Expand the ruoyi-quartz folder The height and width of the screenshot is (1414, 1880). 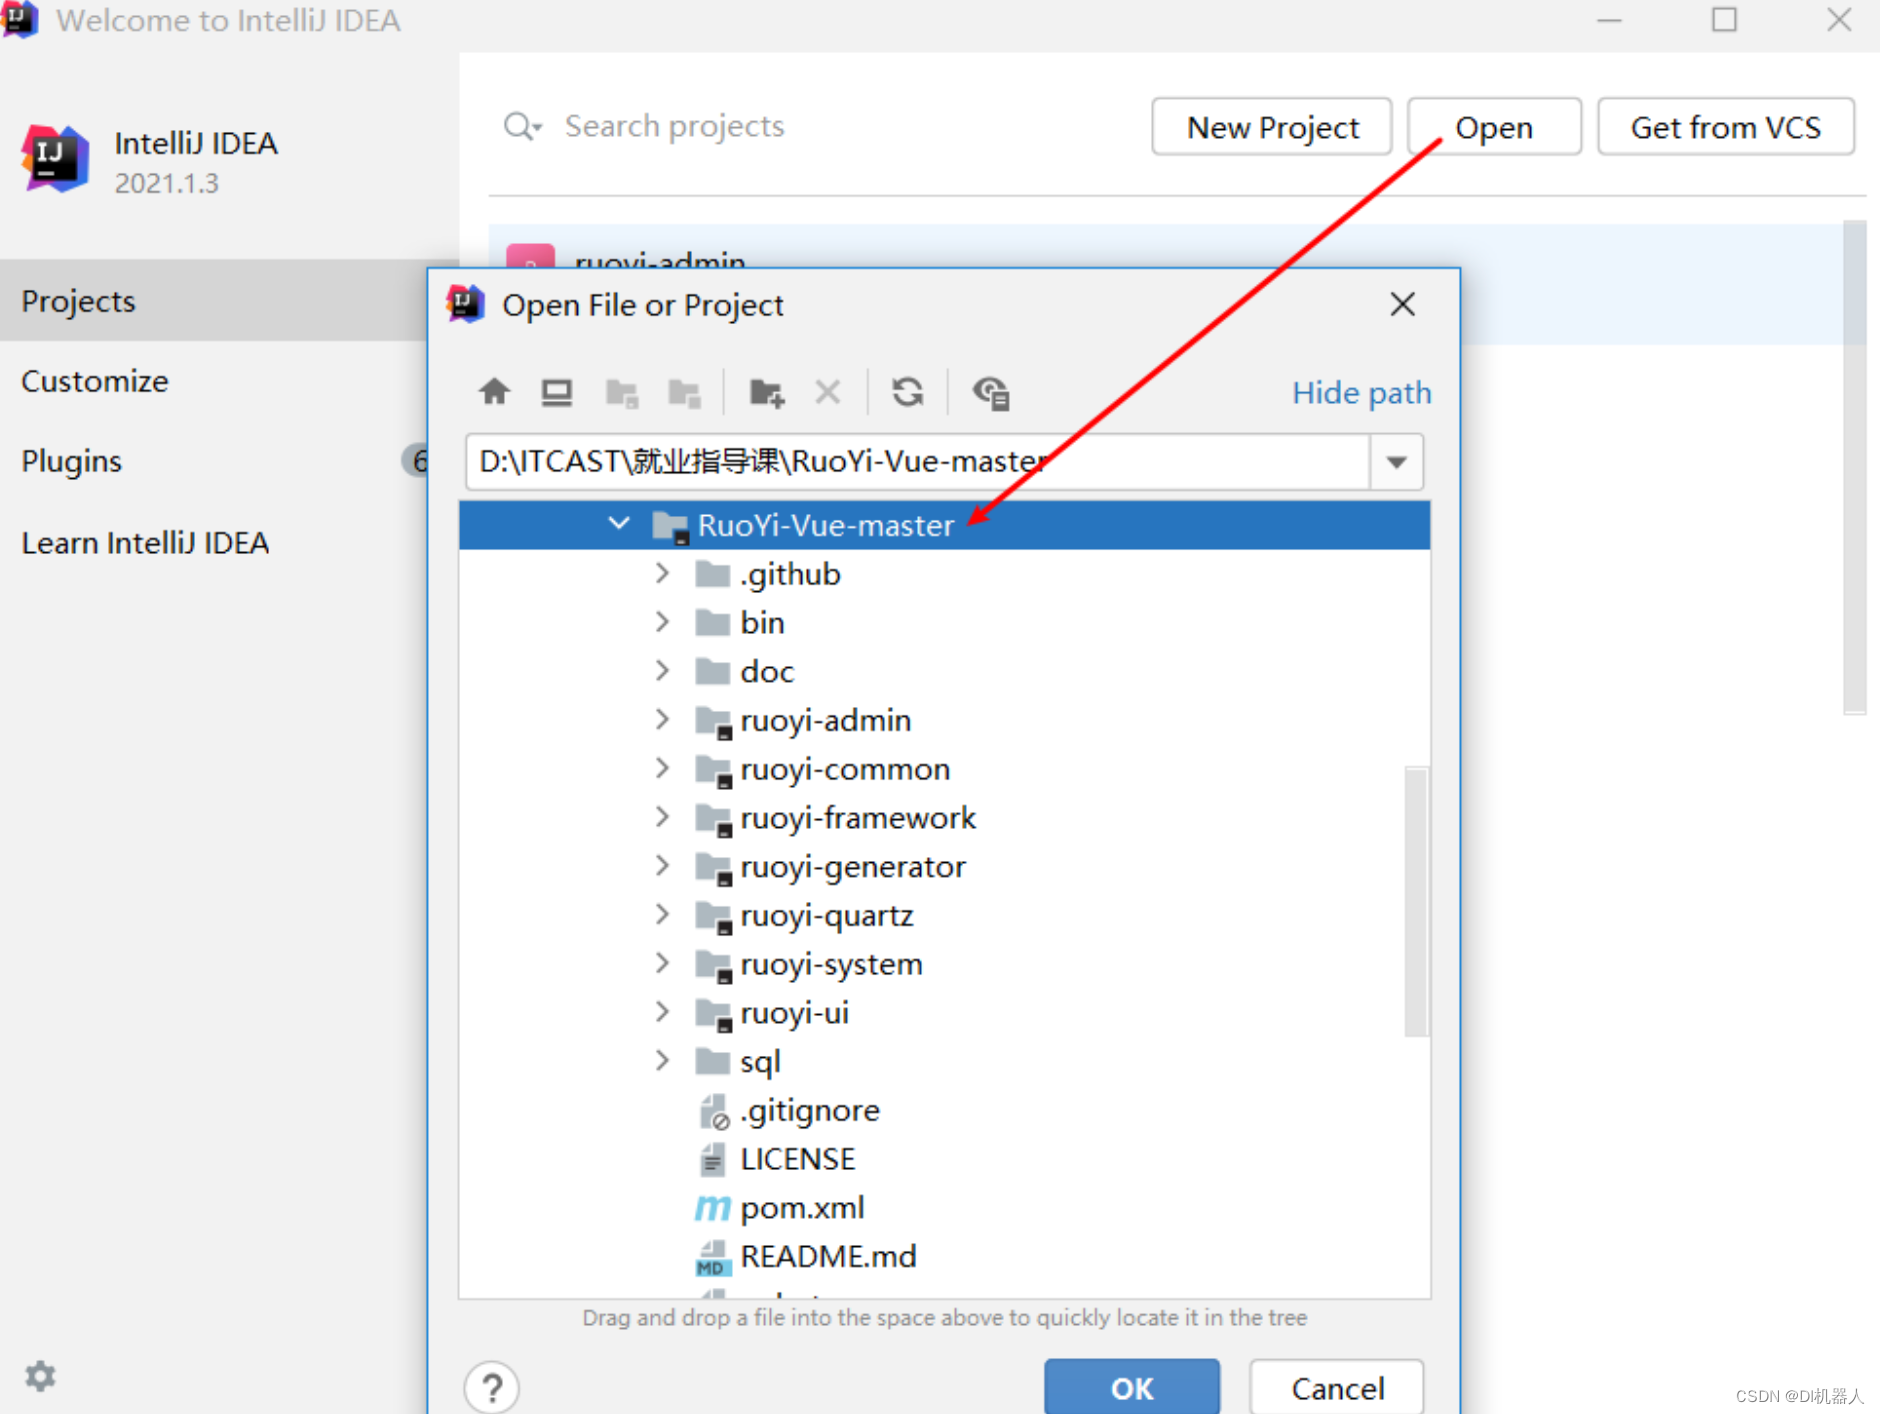coord(662,914)
